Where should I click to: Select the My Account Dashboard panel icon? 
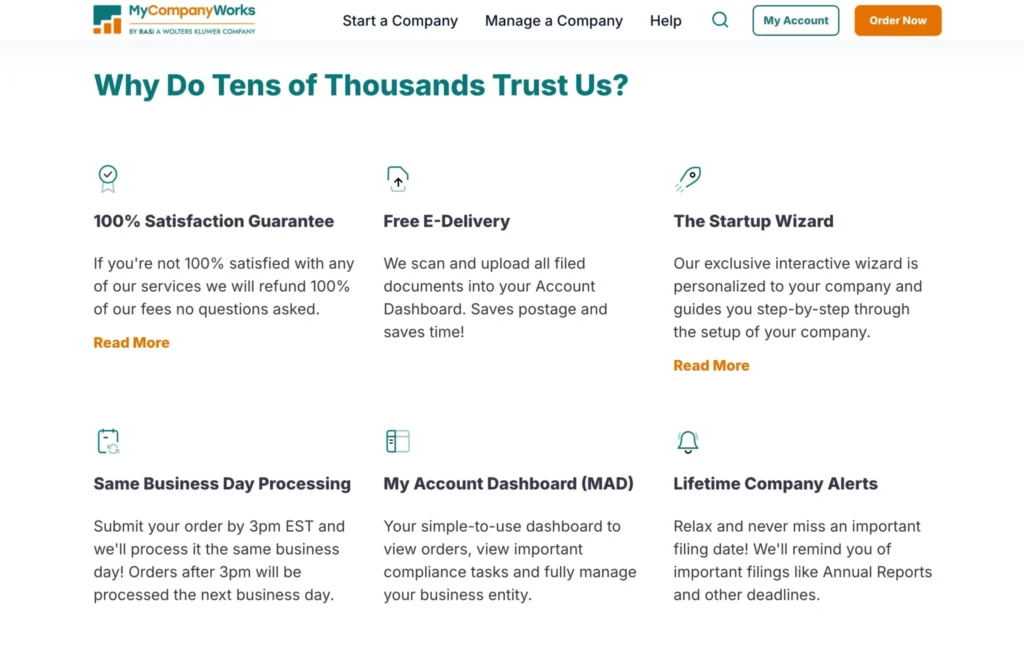[397, 440]
